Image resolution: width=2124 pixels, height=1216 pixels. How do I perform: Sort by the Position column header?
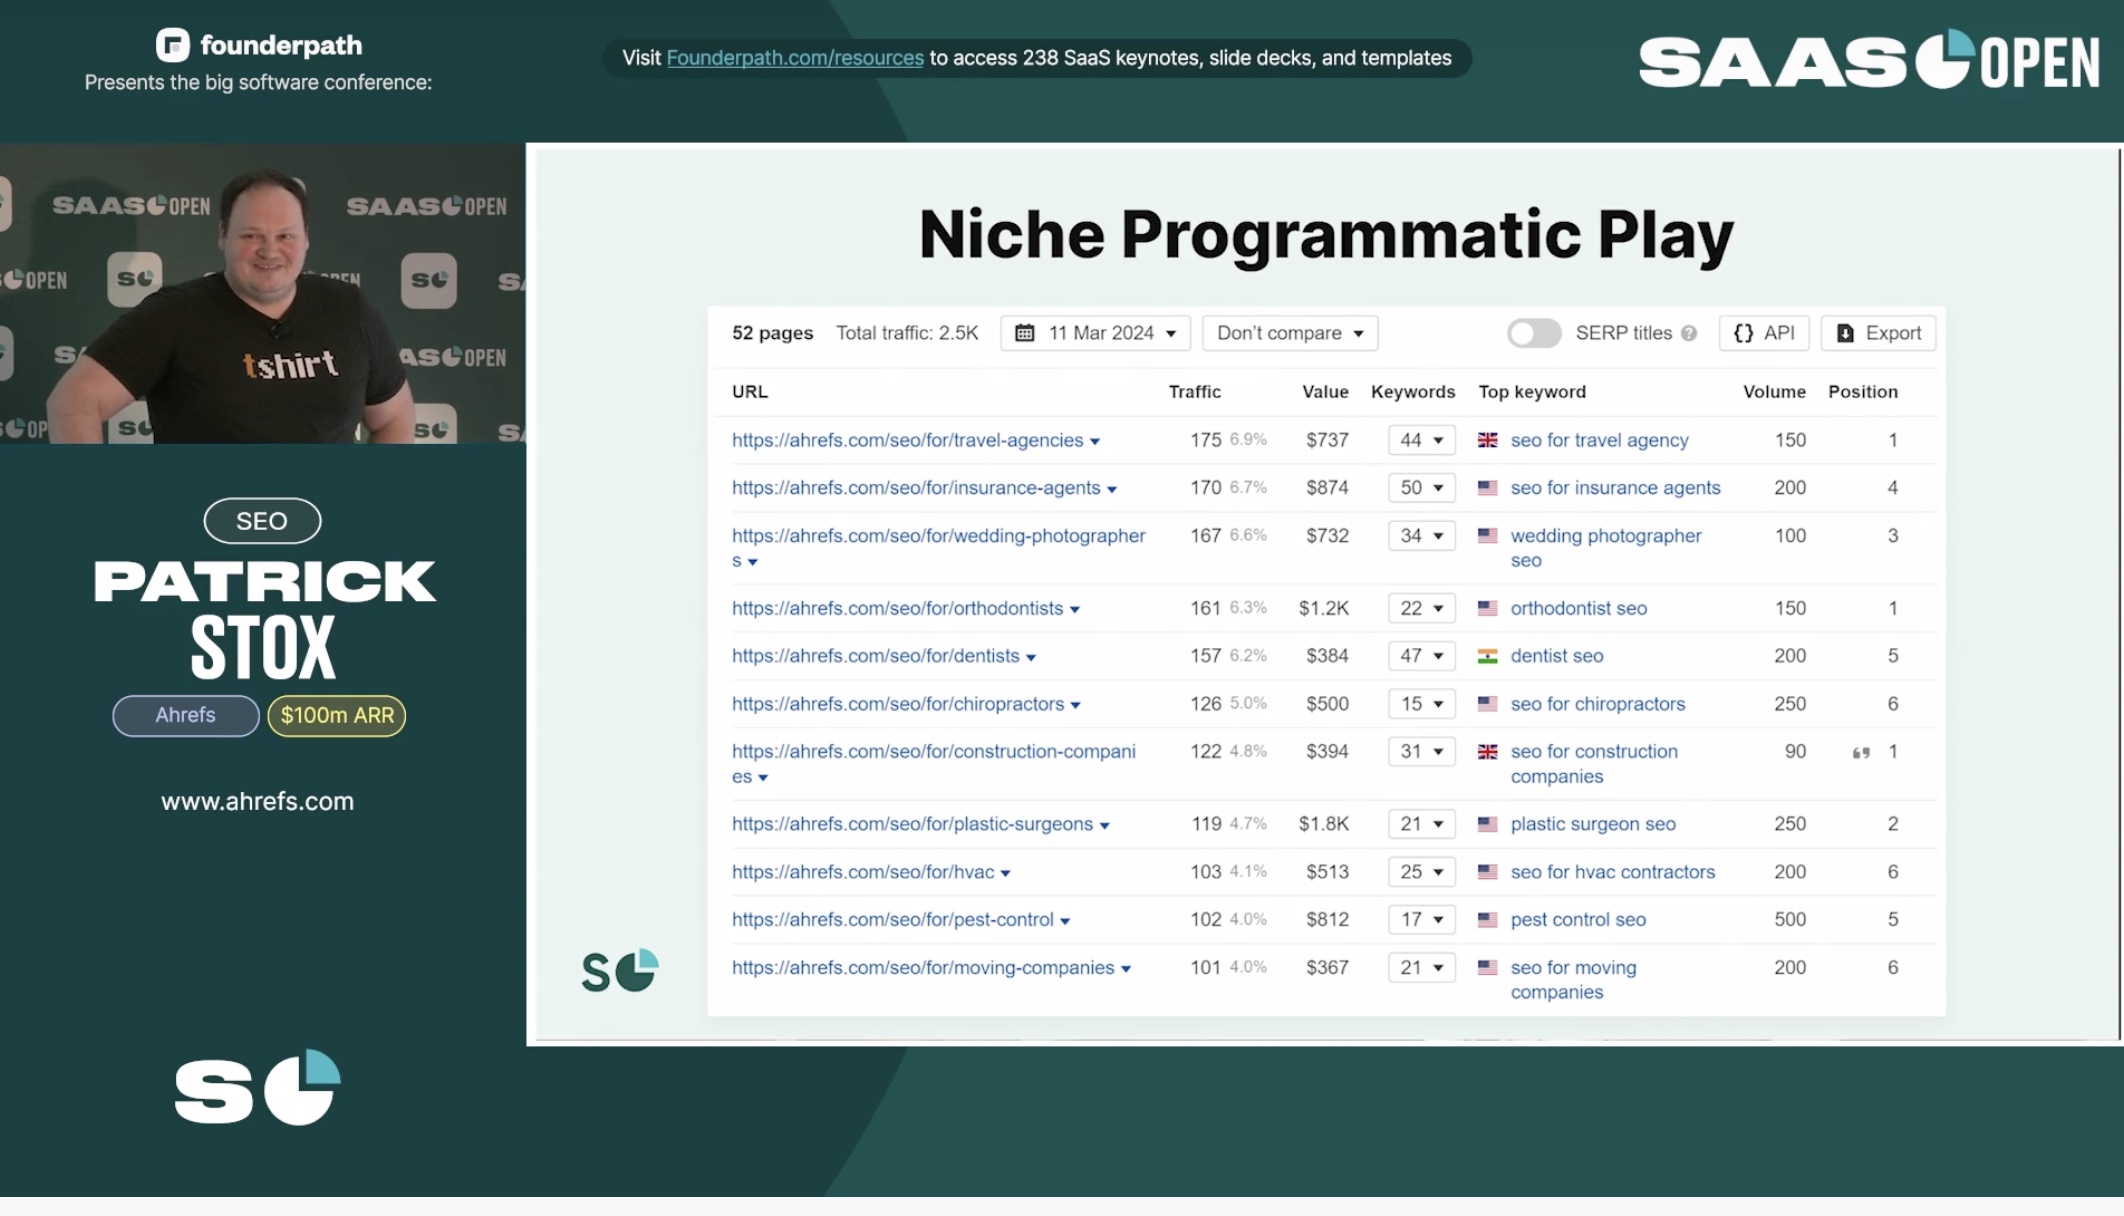pyautogui.click(x=1863, y=392)
